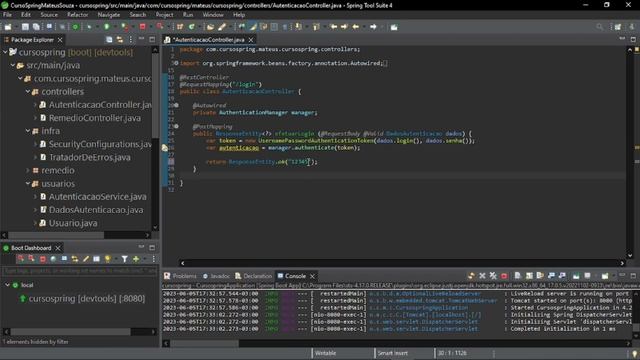
Task: Close the Package Explorer tab
Action: coord(60,40)
